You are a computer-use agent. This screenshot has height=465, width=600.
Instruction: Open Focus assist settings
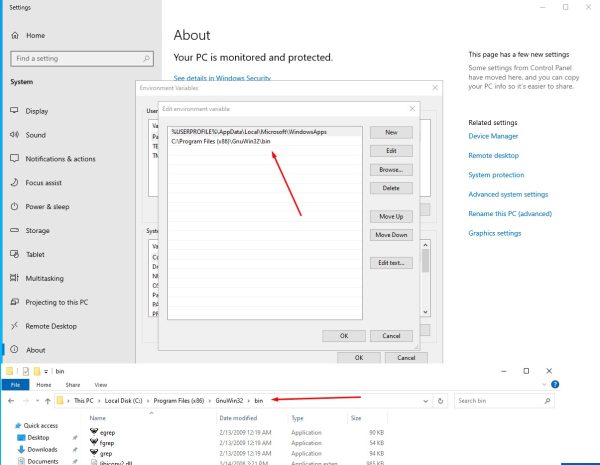(46, 183)
